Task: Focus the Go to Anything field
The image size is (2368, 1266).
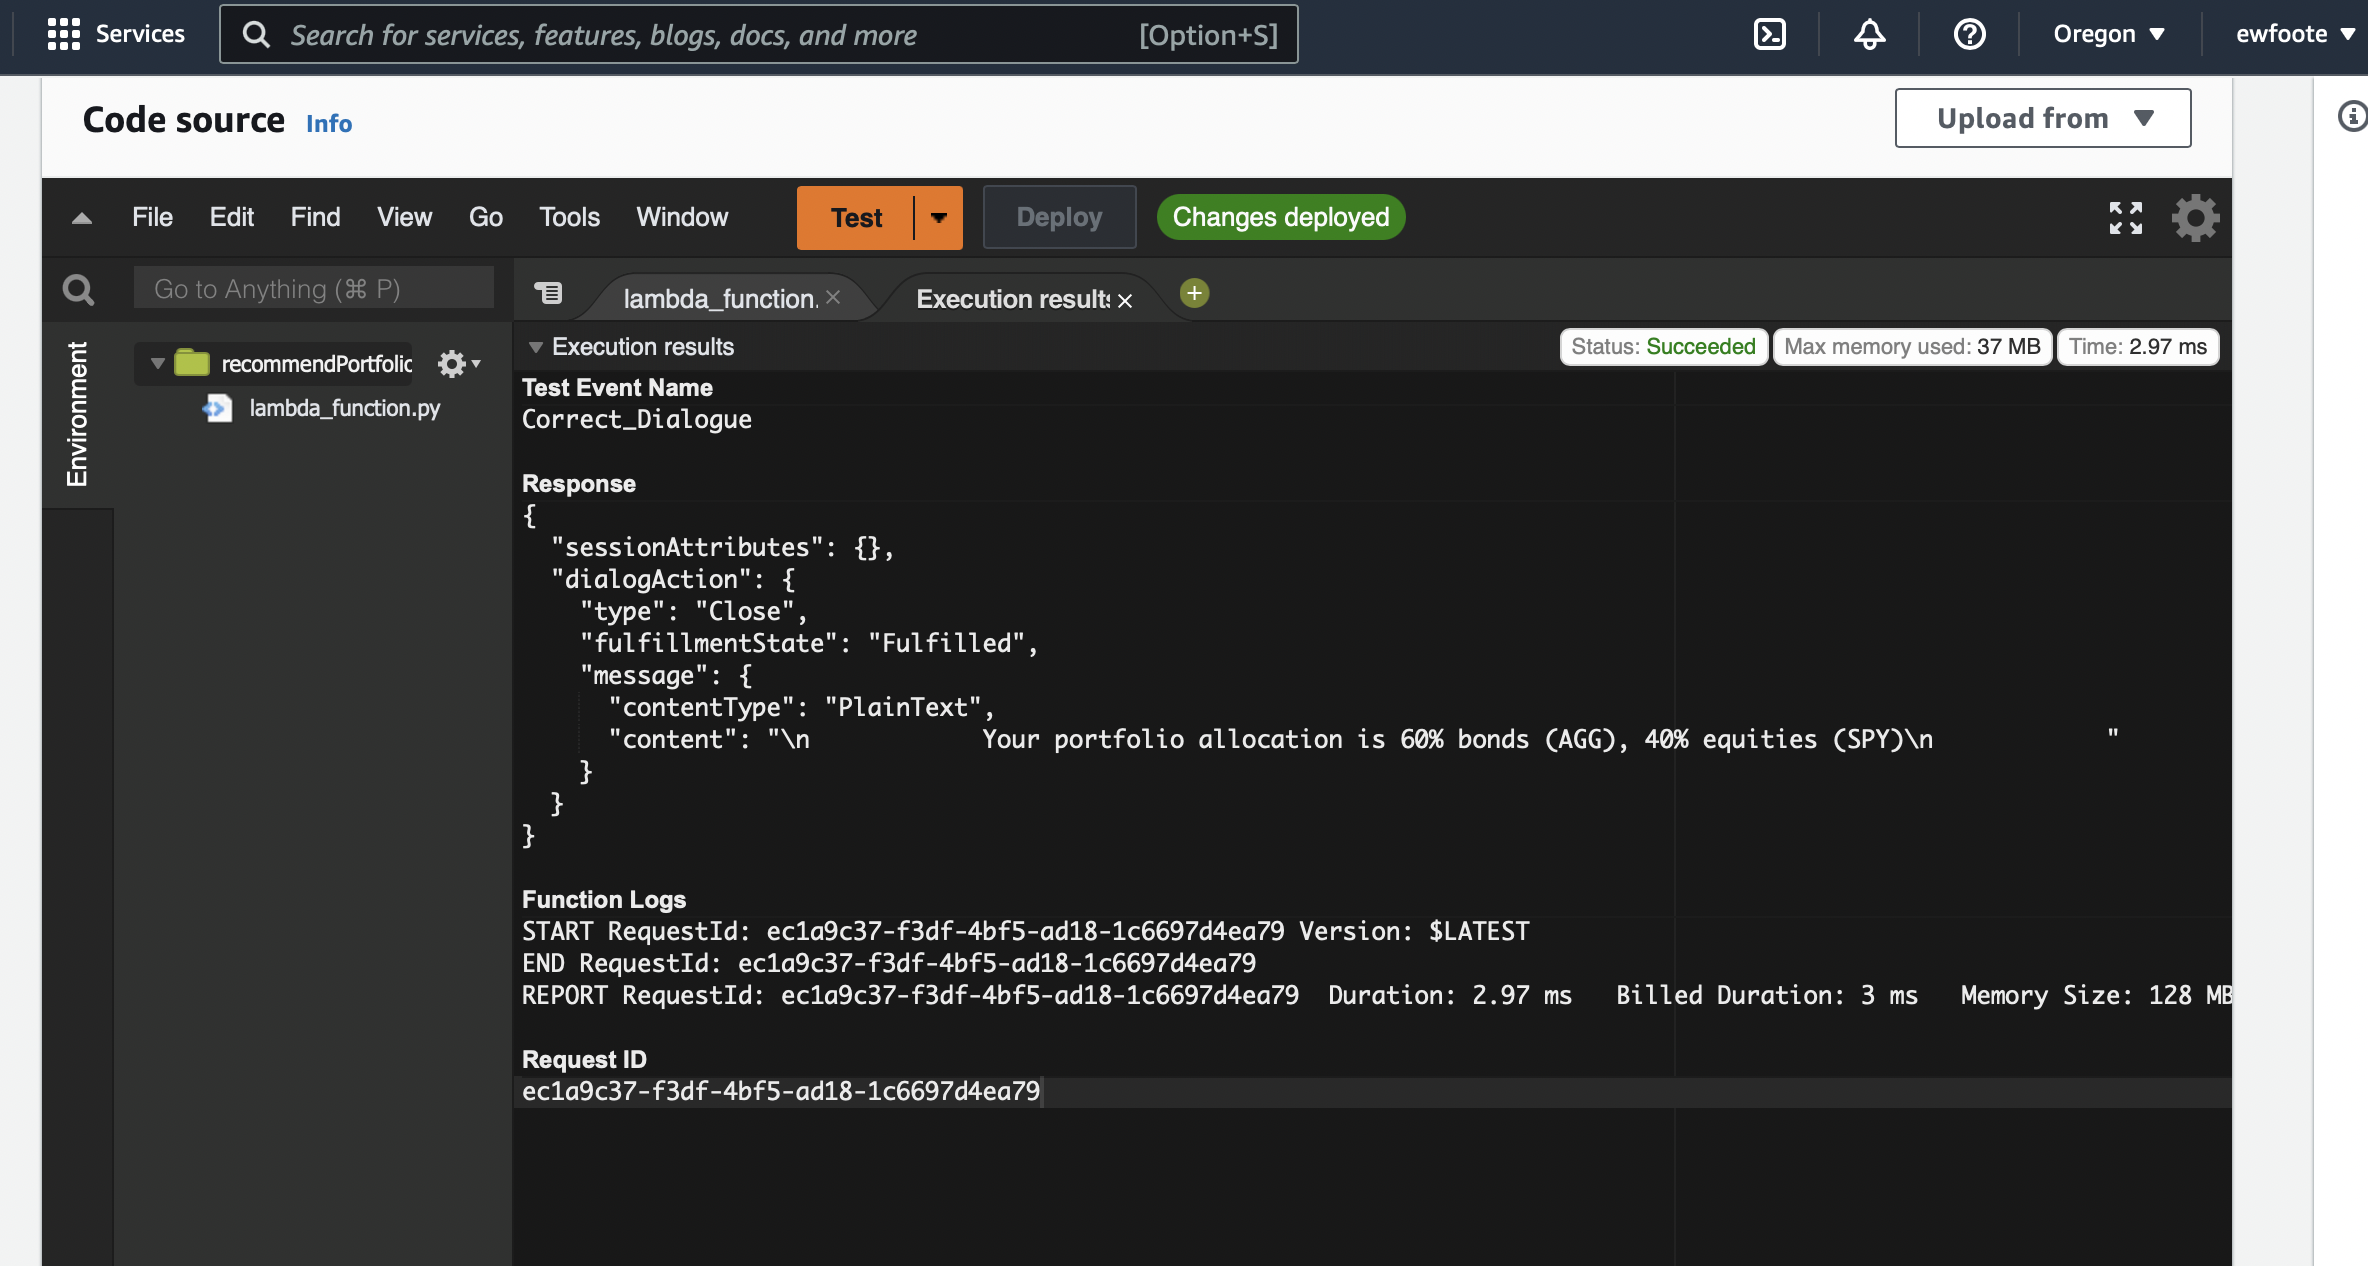Action: 314,289
